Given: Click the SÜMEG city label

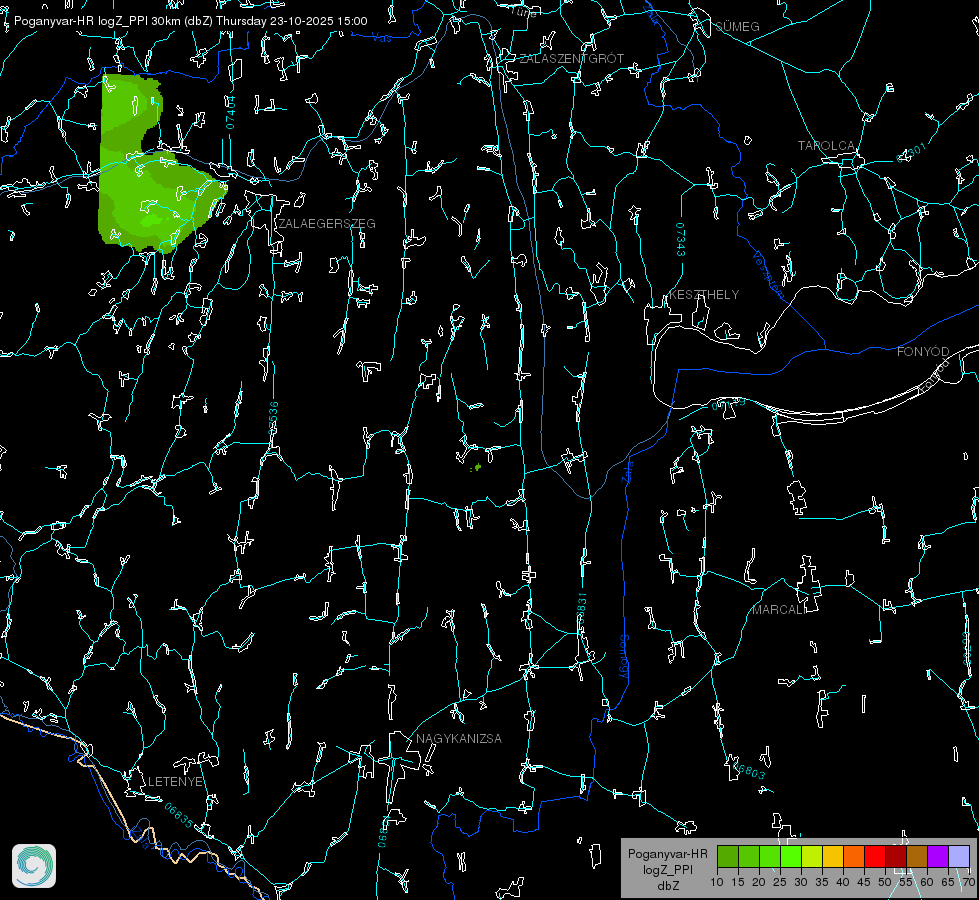Looking at the screenshot, I should [737, 27].
